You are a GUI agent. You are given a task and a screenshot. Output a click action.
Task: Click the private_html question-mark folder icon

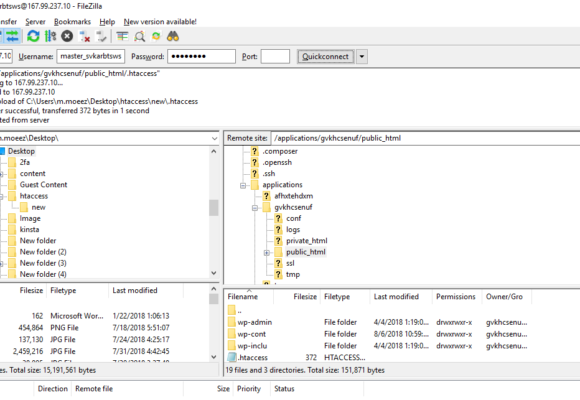point(278,241)
